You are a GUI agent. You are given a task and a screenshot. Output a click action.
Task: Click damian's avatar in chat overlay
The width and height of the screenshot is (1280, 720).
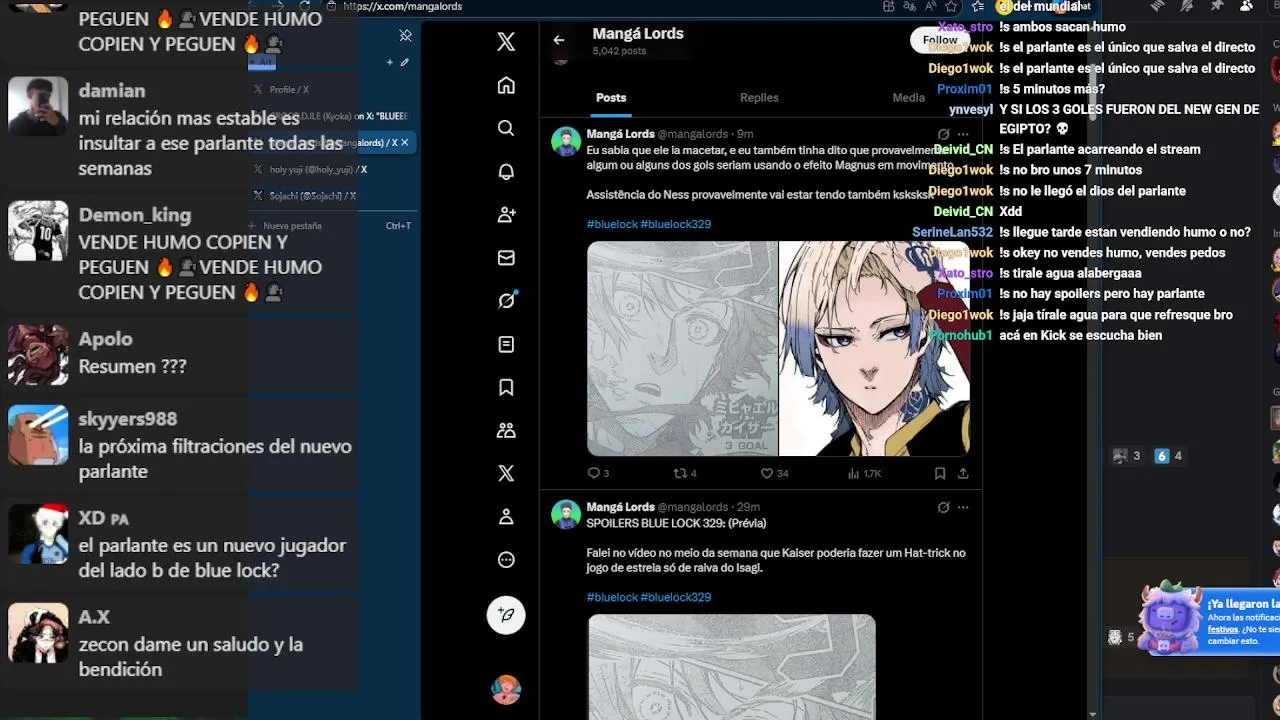(38, 106)
